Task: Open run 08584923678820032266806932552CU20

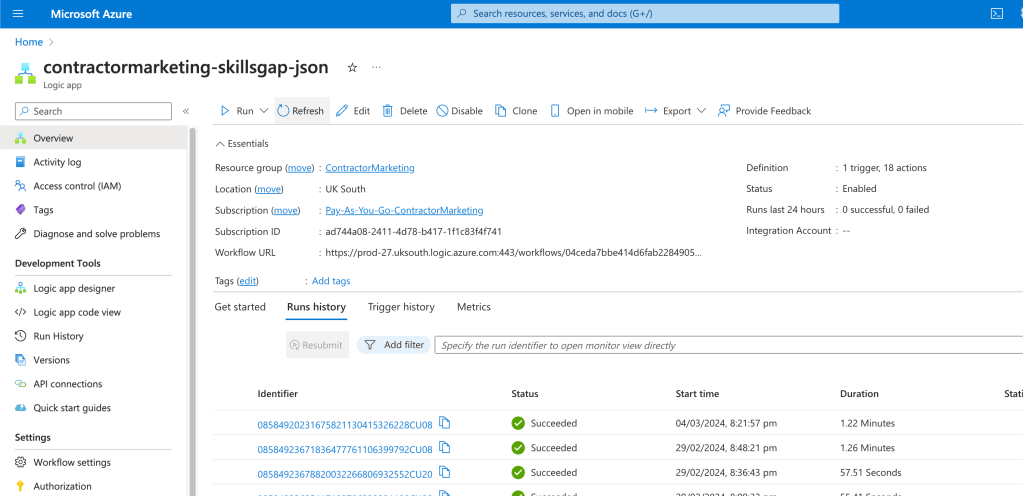Action: pos(345,473)
